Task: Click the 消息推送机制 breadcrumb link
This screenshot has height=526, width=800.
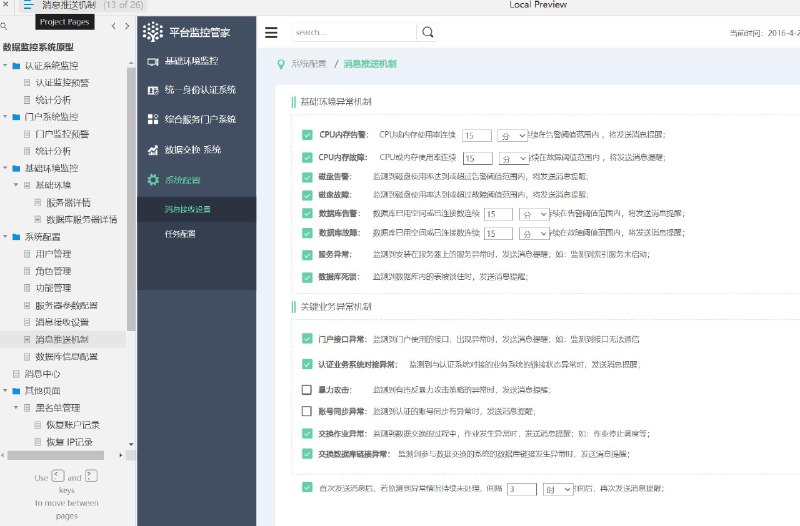Action: 370,64
